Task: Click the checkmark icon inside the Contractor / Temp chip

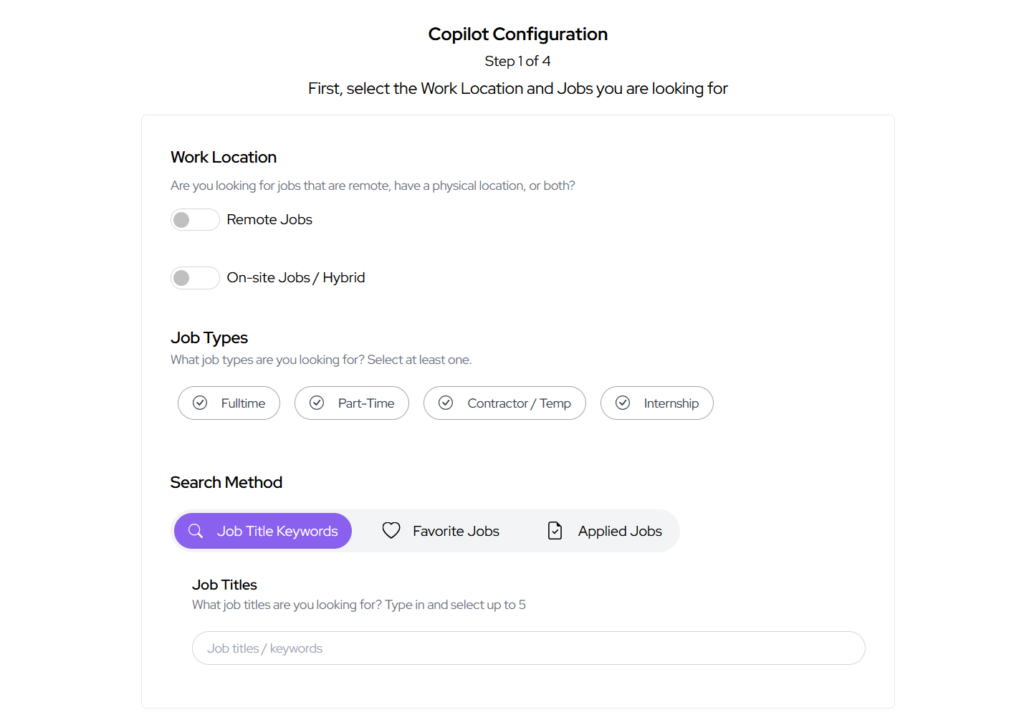Action: 446,402
